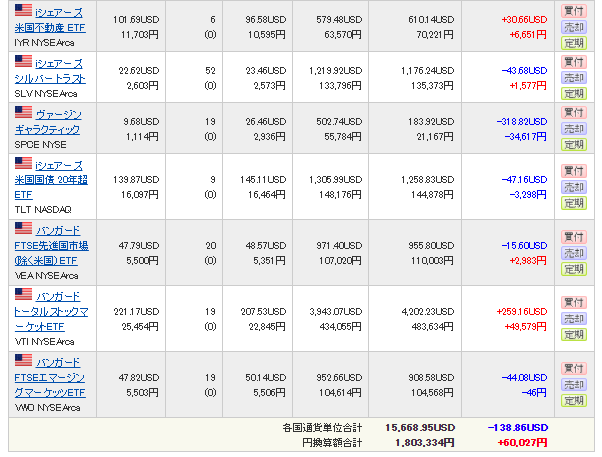Click the 定期 button in the VWO row
The height and width of the screenshot is (457, 602).
(x=574, y=401)
